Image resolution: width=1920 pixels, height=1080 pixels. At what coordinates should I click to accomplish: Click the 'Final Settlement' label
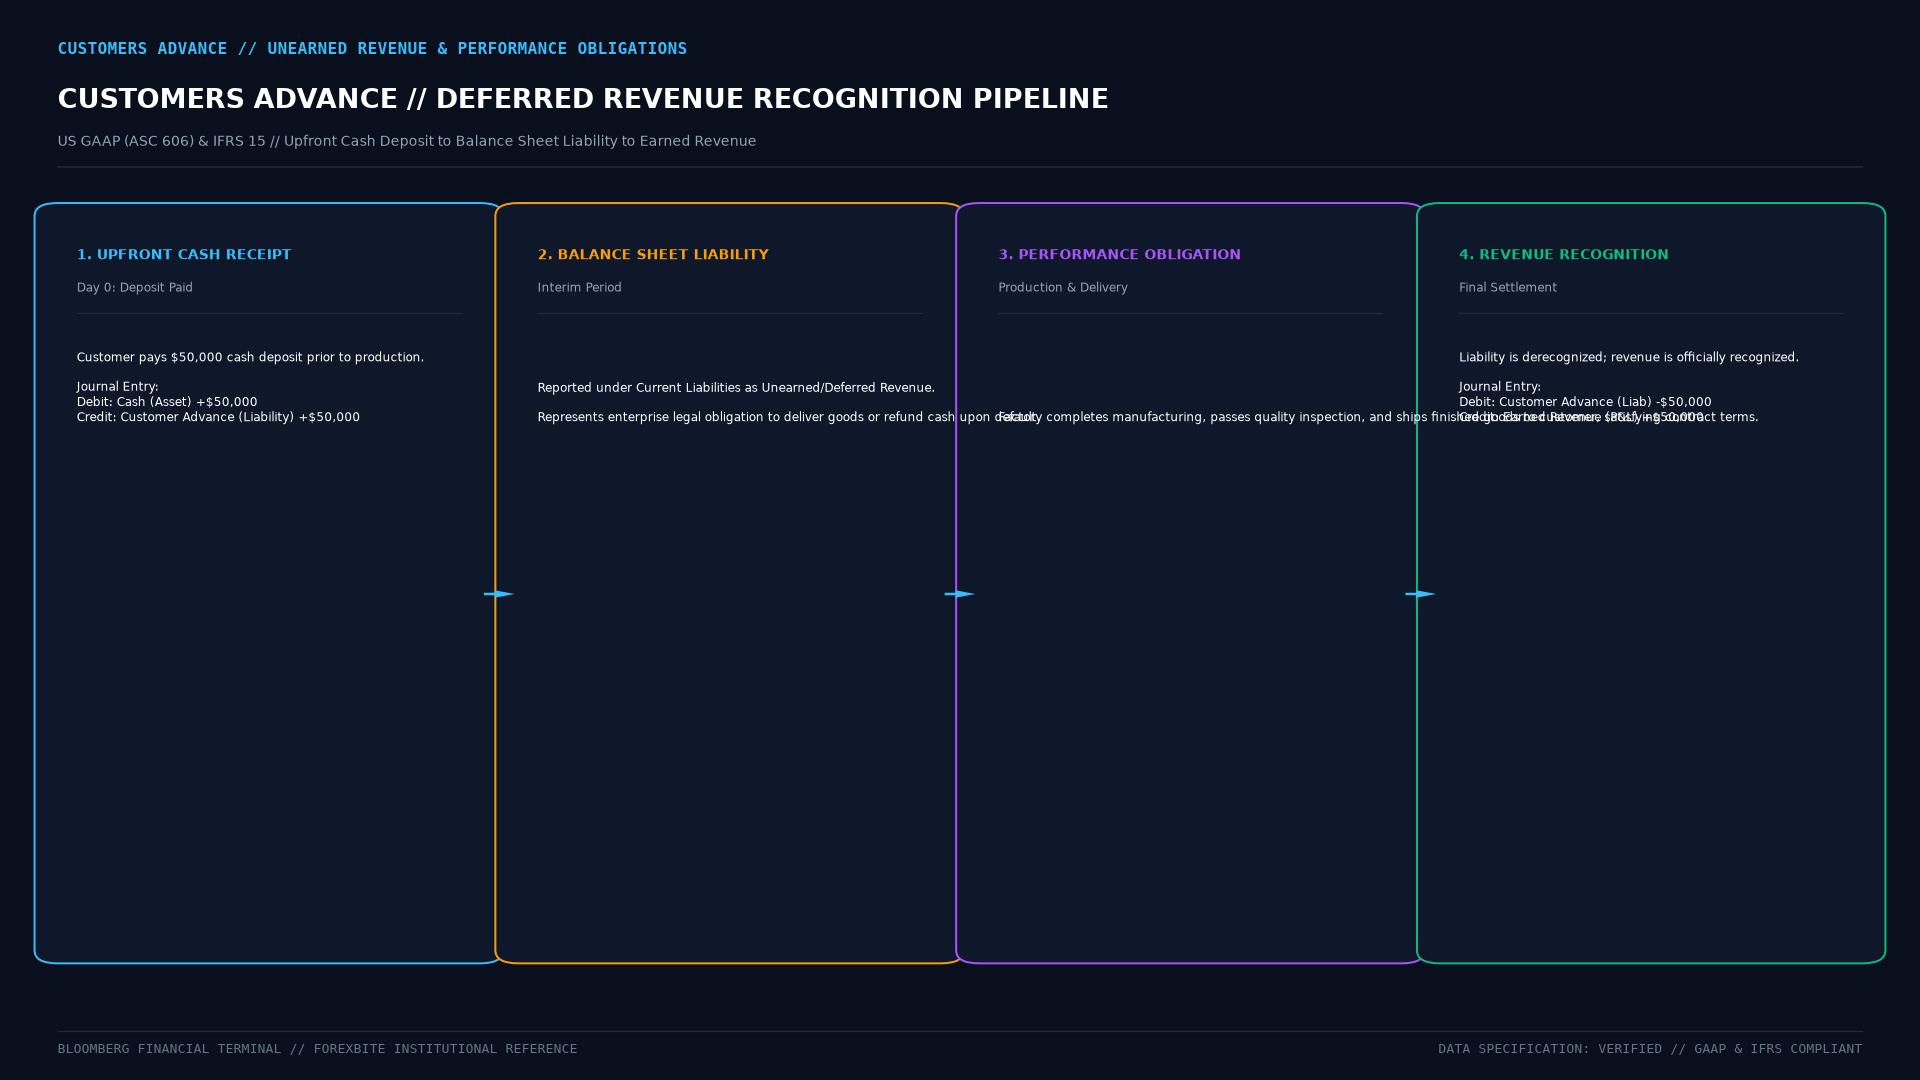1508,288
